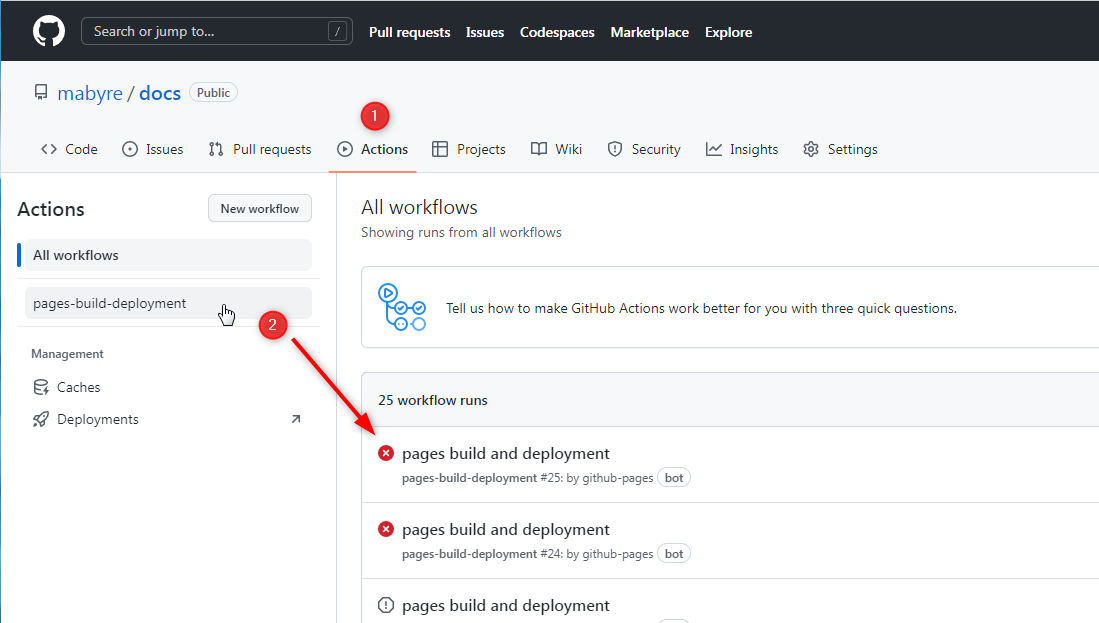The width and height of the screenshot is (1099, 623).
Task: Click the Wiki tab book icon
Action: (539, 149)
